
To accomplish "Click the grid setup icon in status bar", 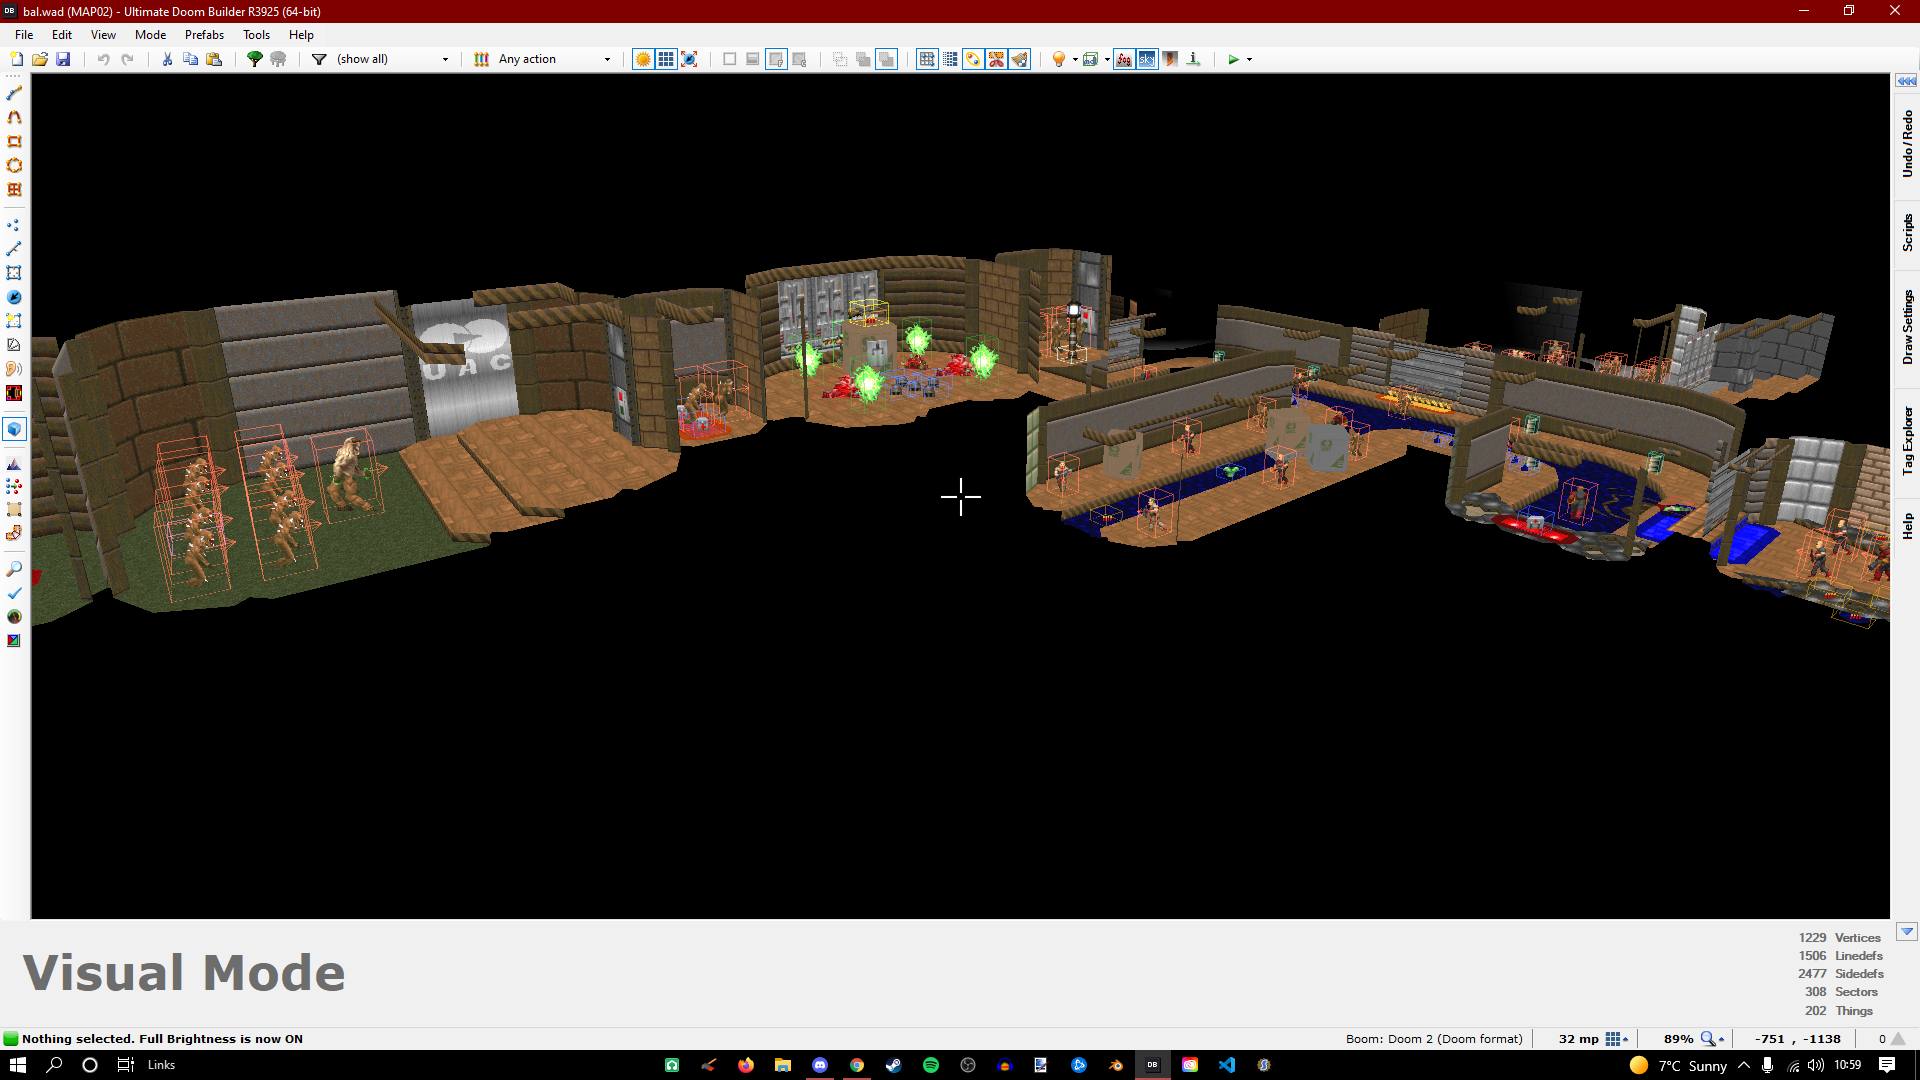I will click(x=1612, y=1039).
